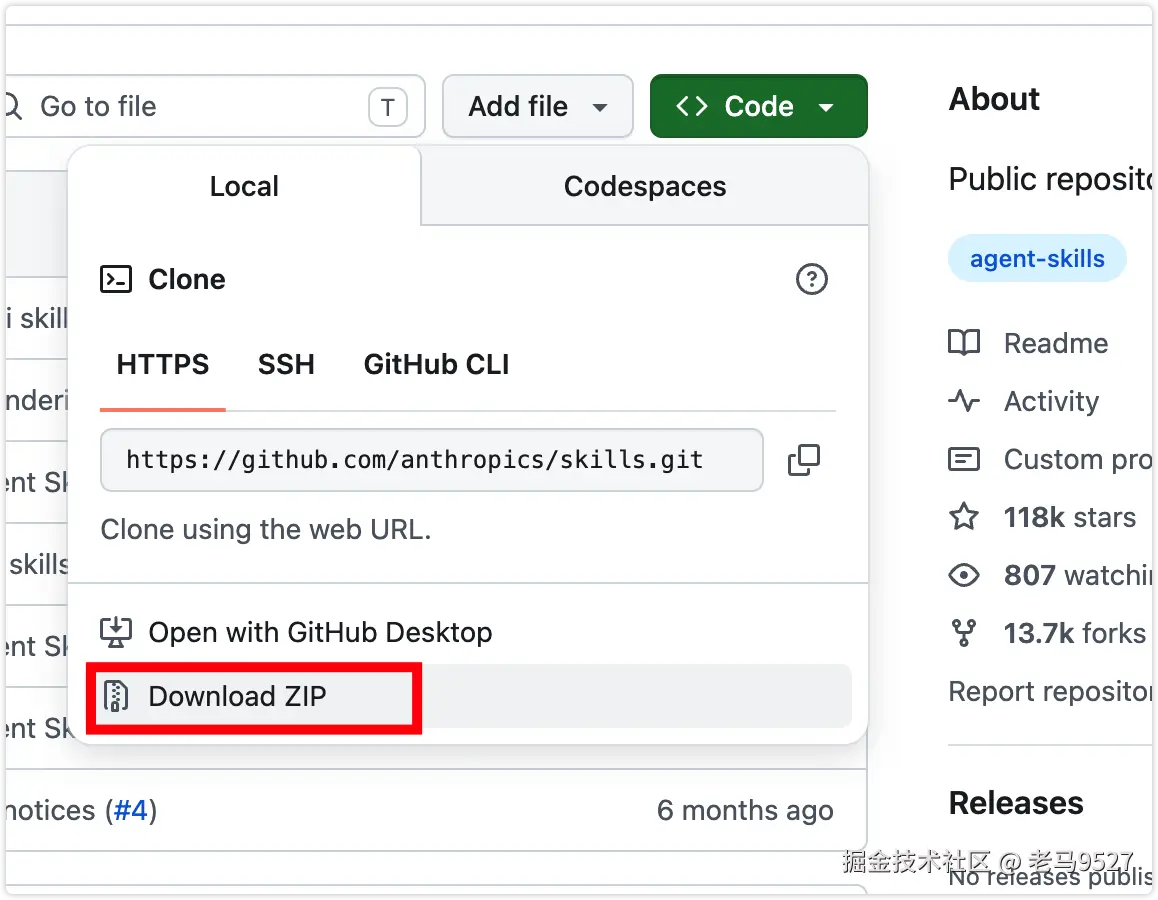Copy the clone URL with the copy icon

point(804,460)
